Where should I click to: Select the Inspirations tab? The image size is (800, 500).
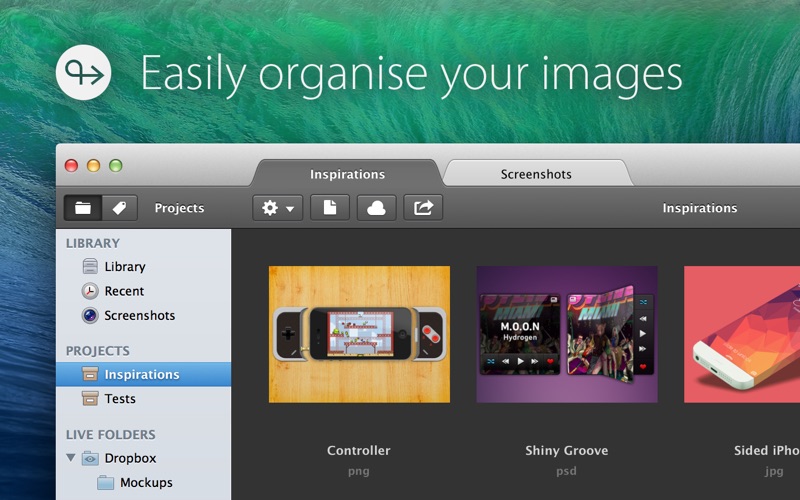click(x=347, y=174)
